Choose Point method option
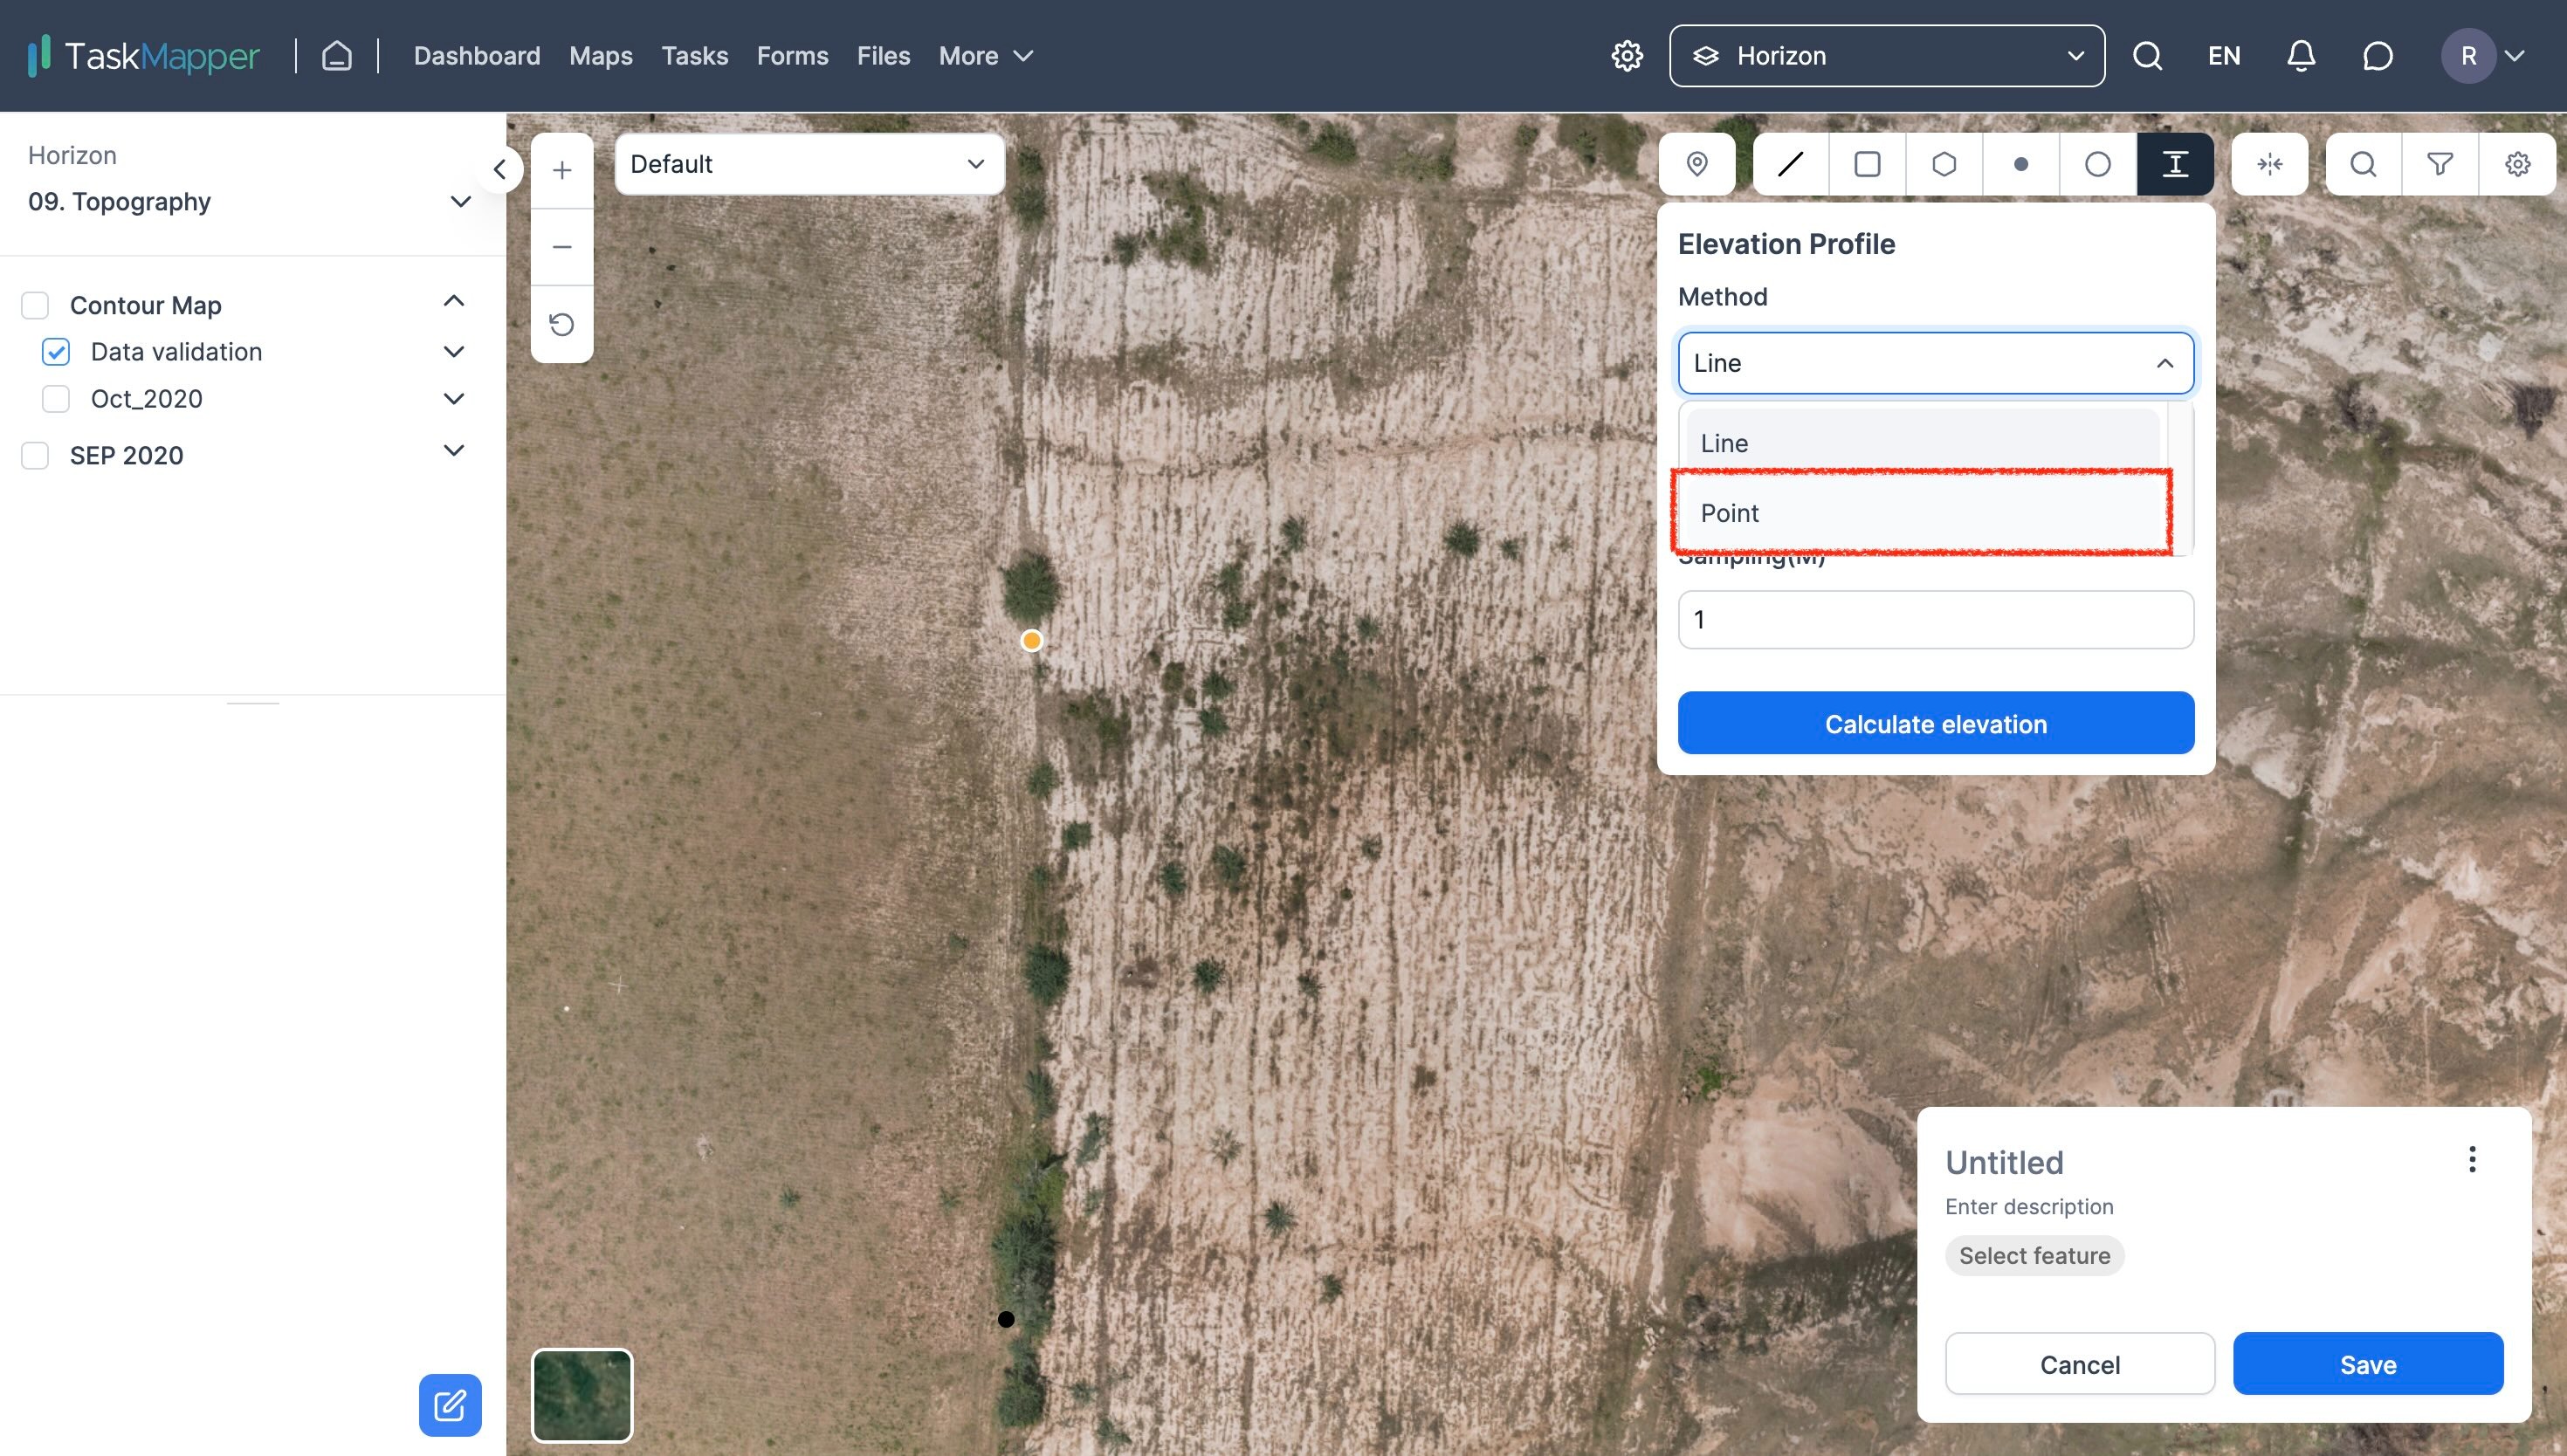The width and height of the screenshot is (2567, 1456). (x=1922, y=513)
